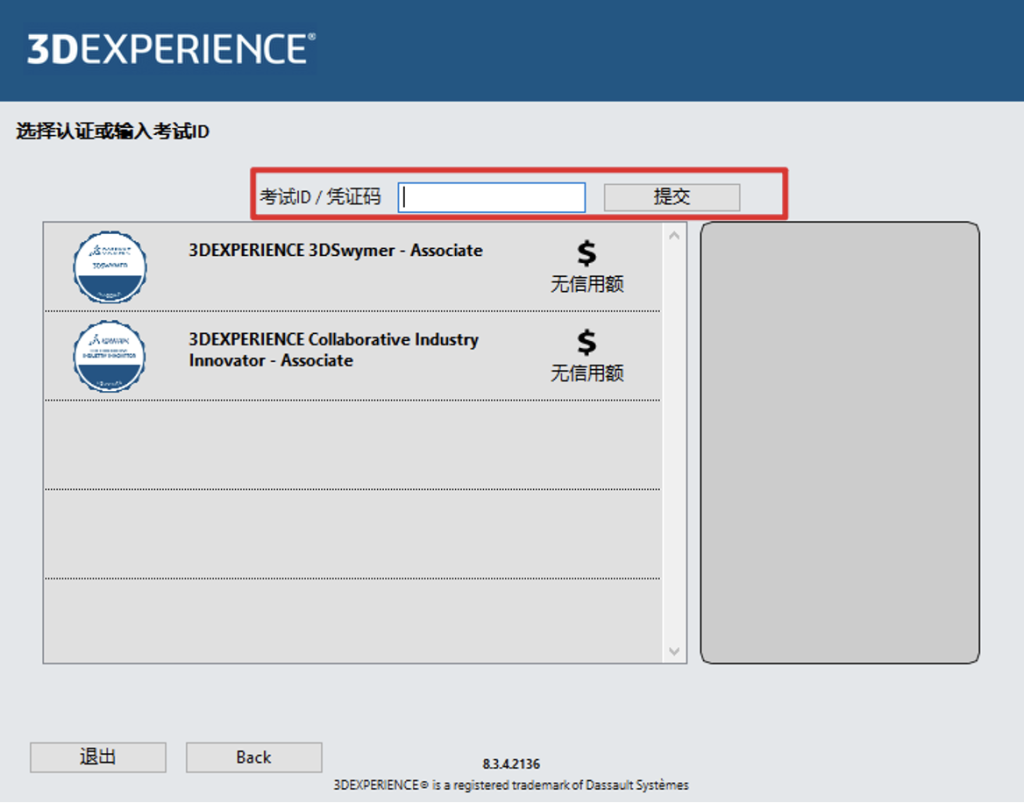Click the 3DSwymer certification badge icon
Image resolution: width=1024 pixels, height=803 pixels.
point(110,267)
